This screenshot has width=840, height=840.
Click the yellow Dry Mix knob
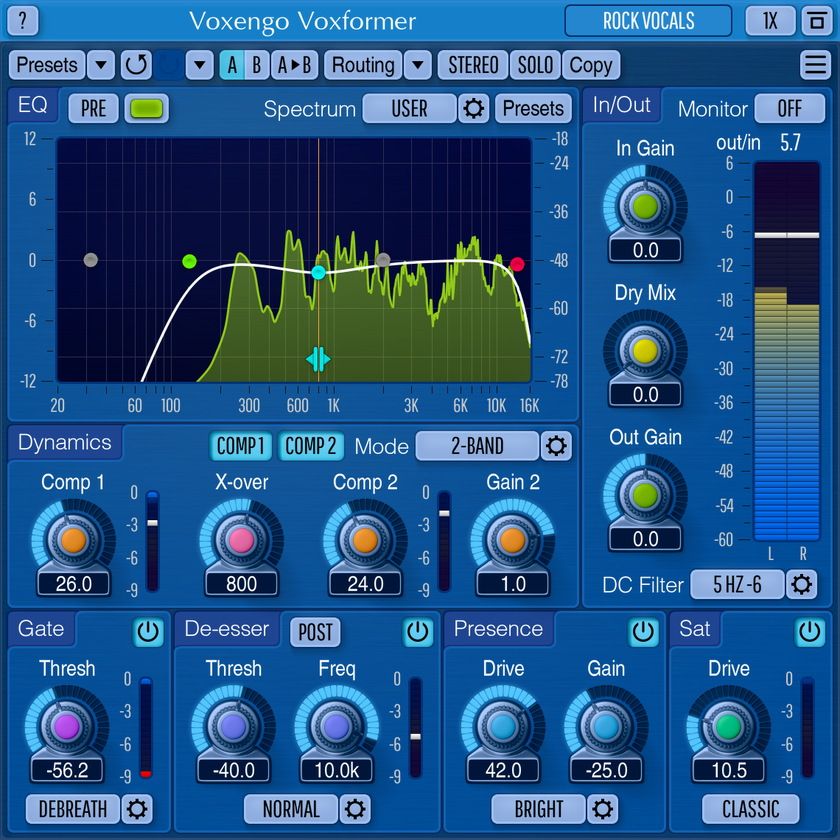coord(645,351)
